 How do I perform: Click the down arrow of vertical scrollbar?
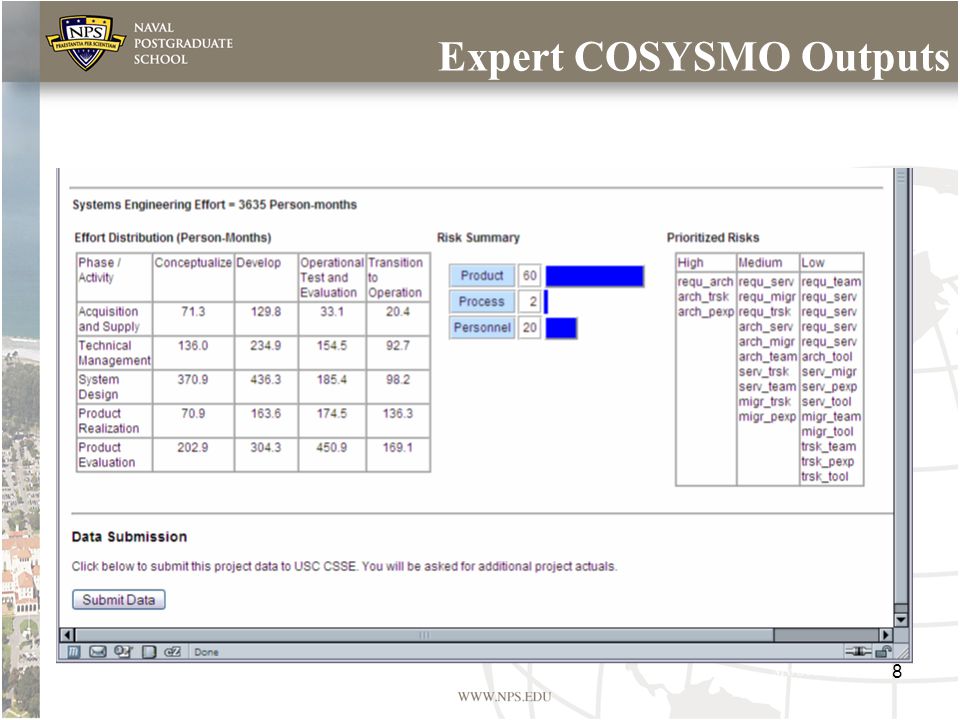pyautogui.click(x=901, y=619)
